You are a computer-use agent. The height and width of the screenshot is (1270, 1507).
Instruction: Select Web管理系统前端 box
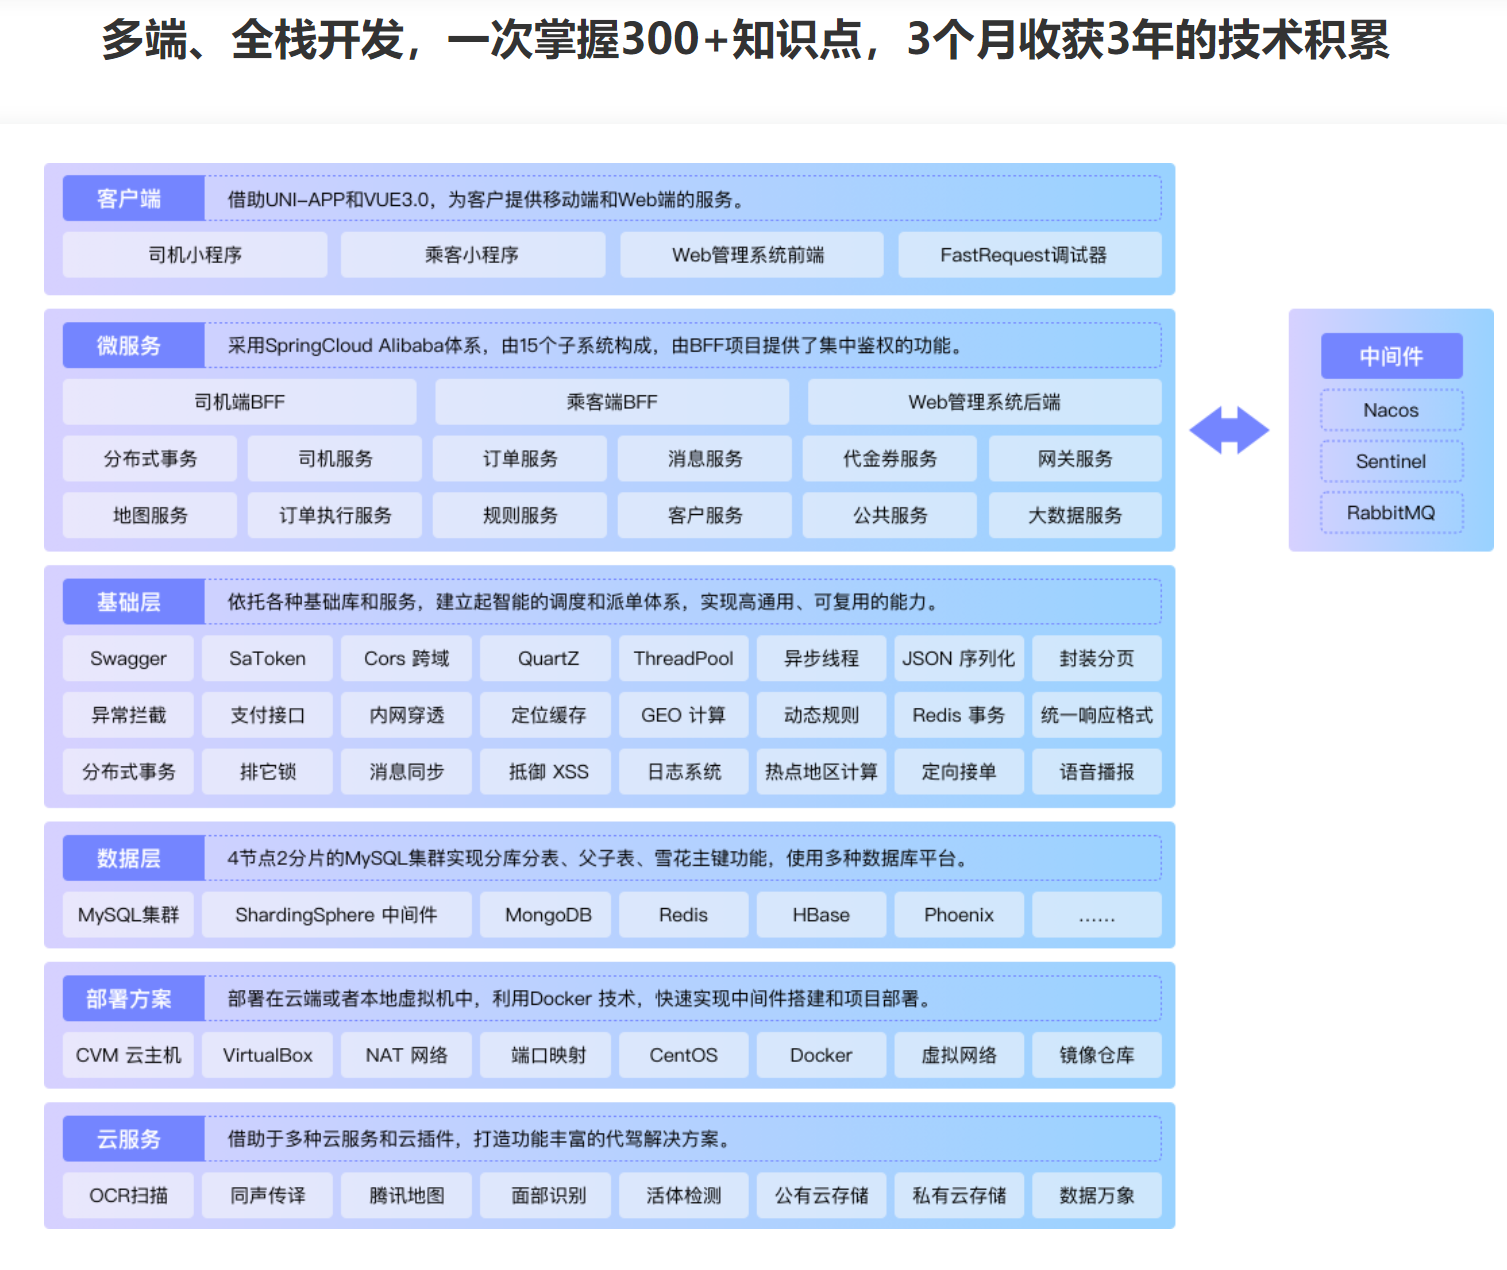coord(751,255)
